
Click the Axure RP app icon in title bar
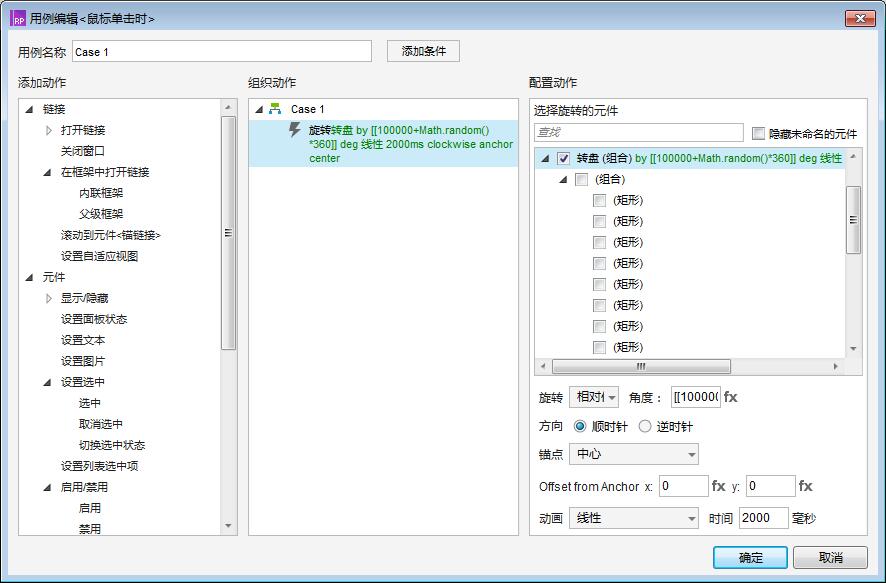pos(18,19)
